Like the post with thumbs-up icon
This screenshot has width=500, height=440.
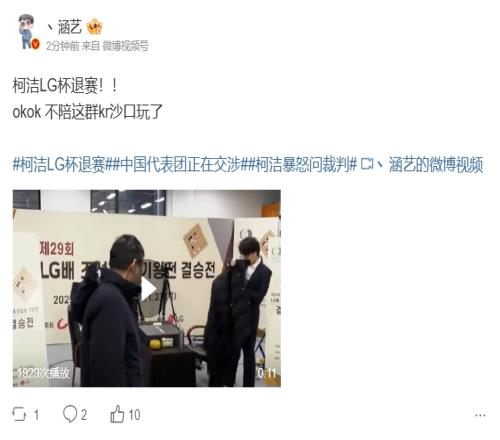125,414
